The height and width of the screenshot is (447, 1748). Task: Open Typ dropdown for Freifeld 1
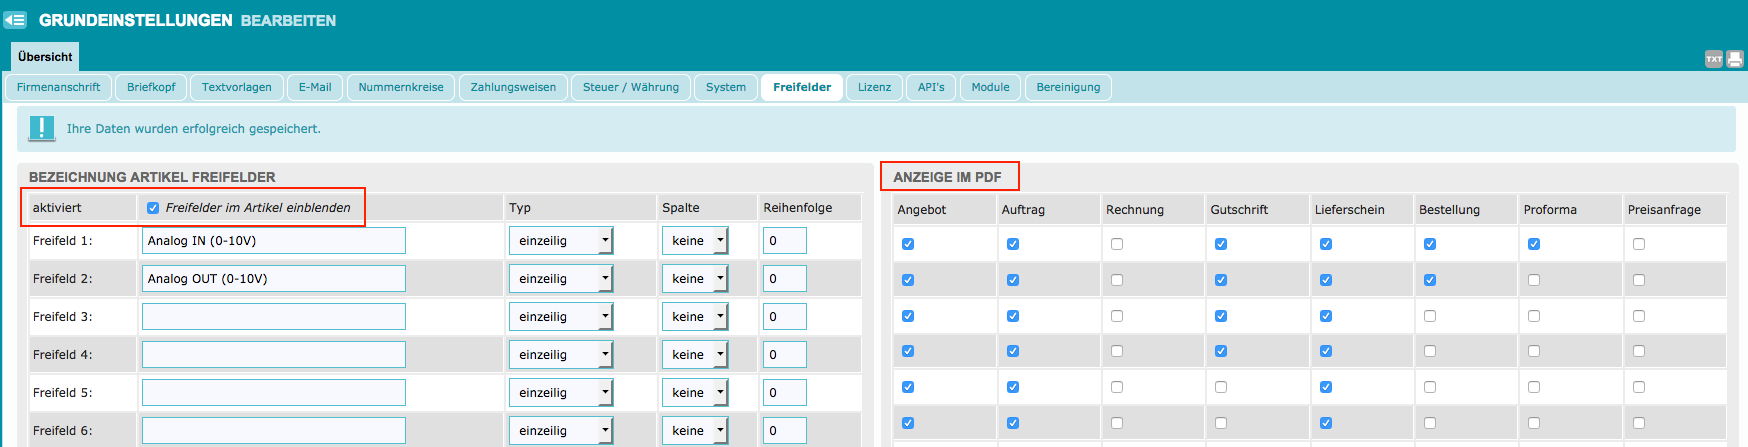click(561, 241)
